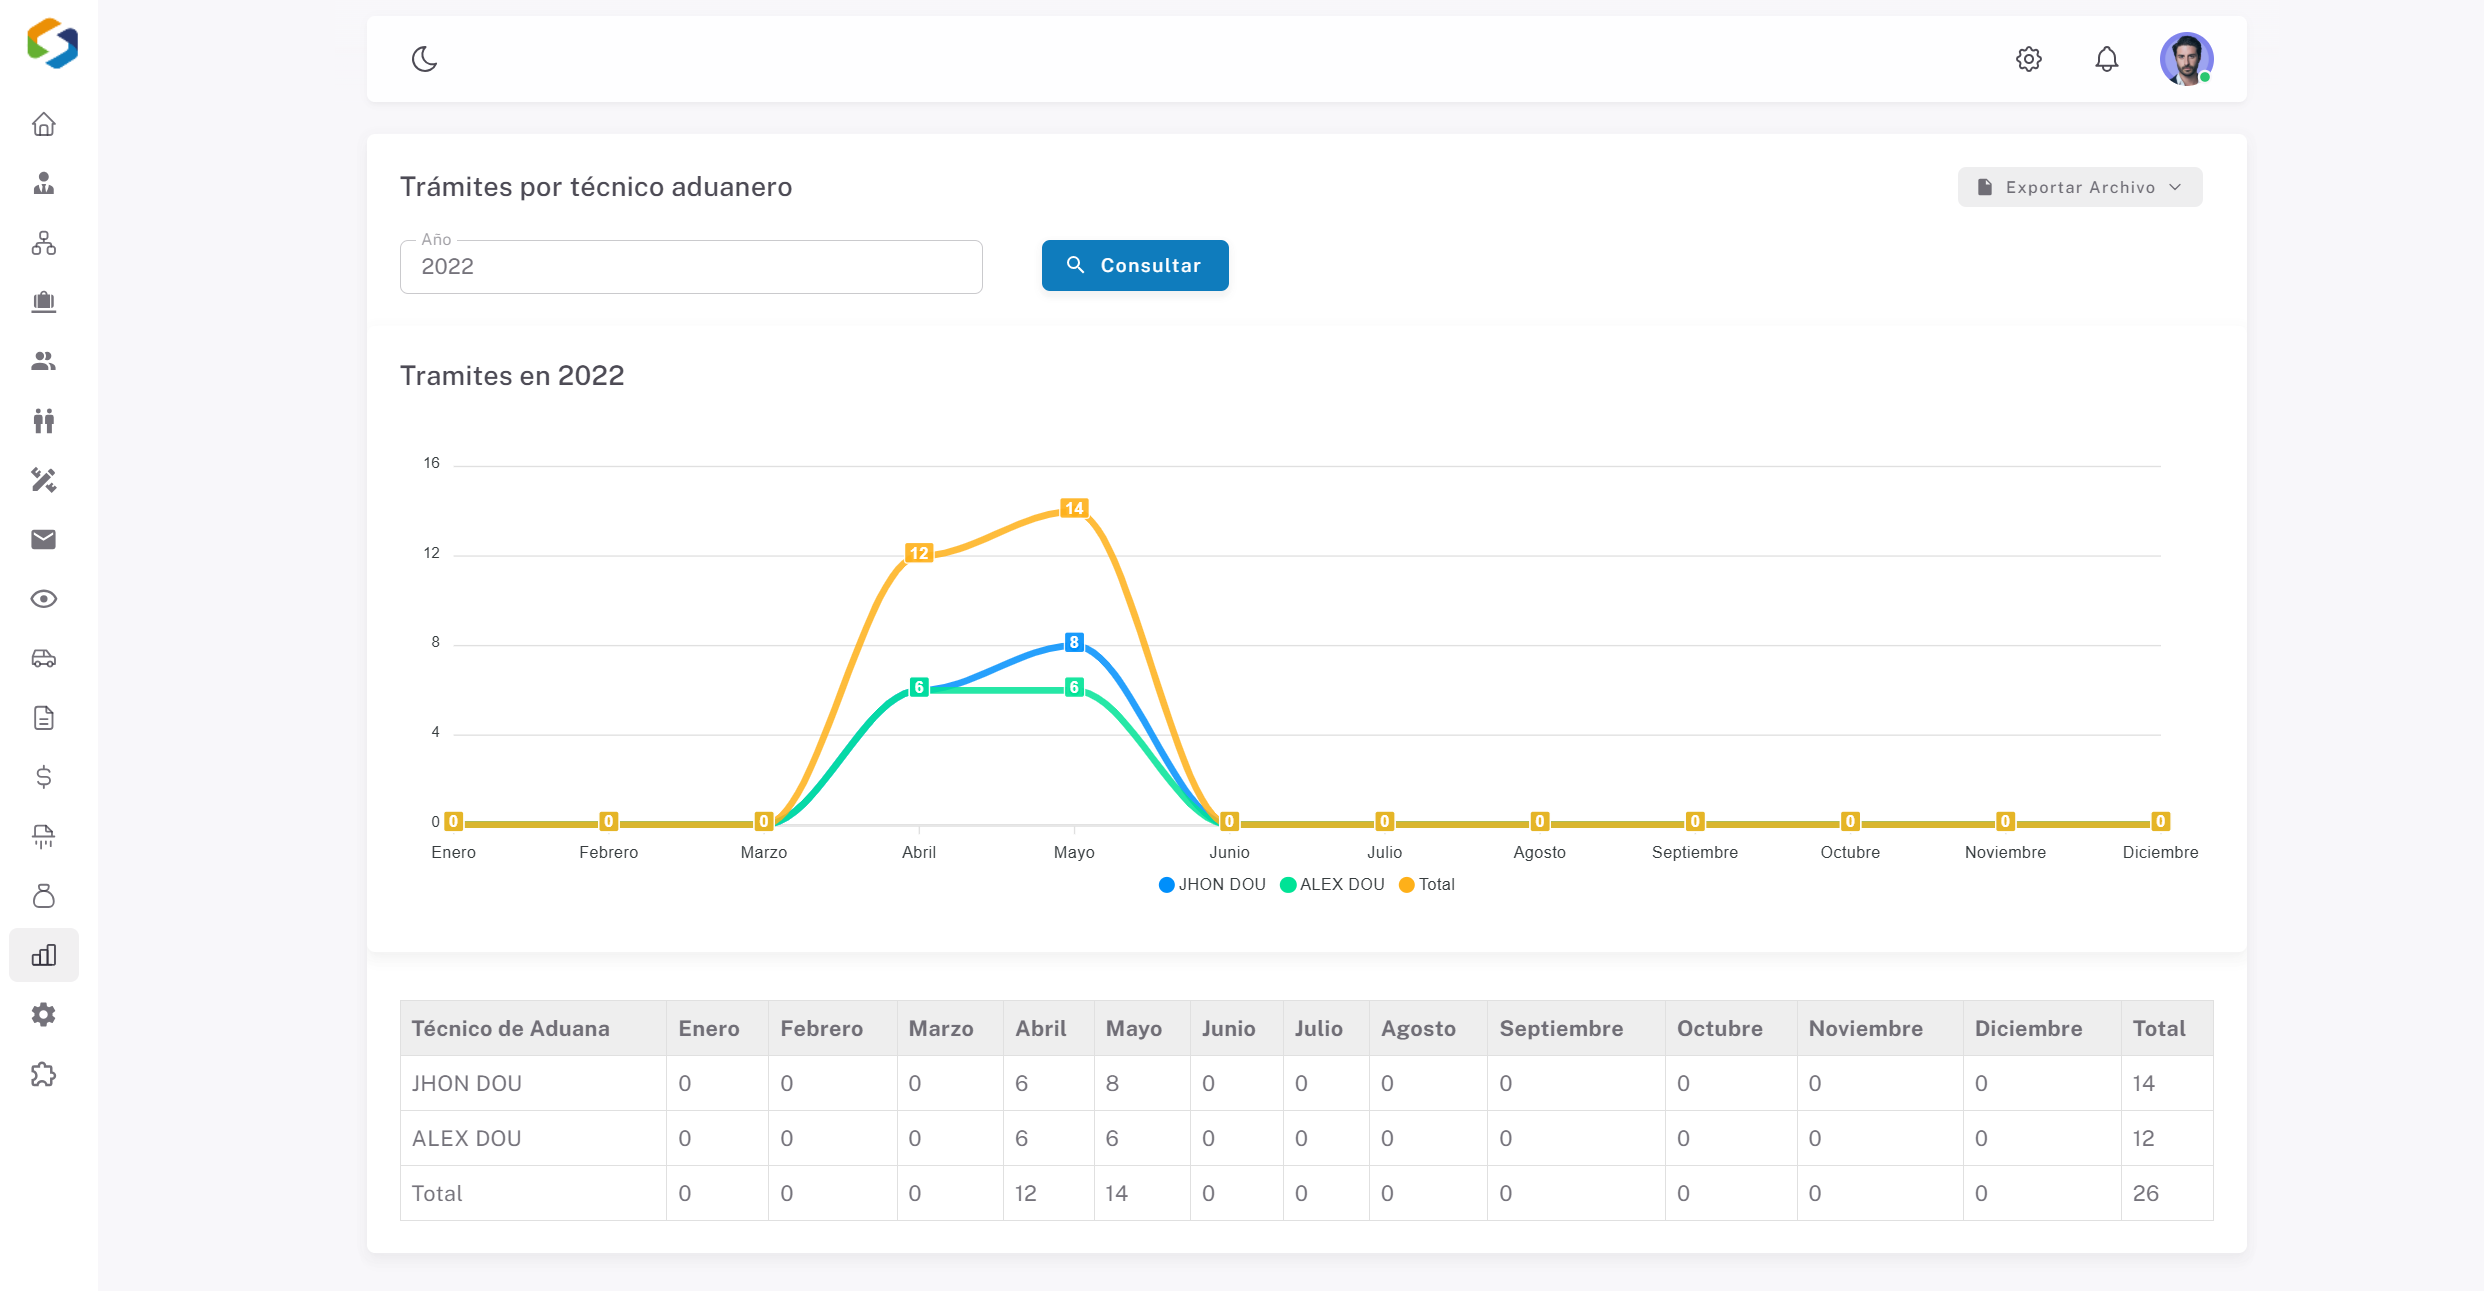Select the bar chart reports sidebar icon
This screenshot has height=1291, width=2484.
[43, 955]
